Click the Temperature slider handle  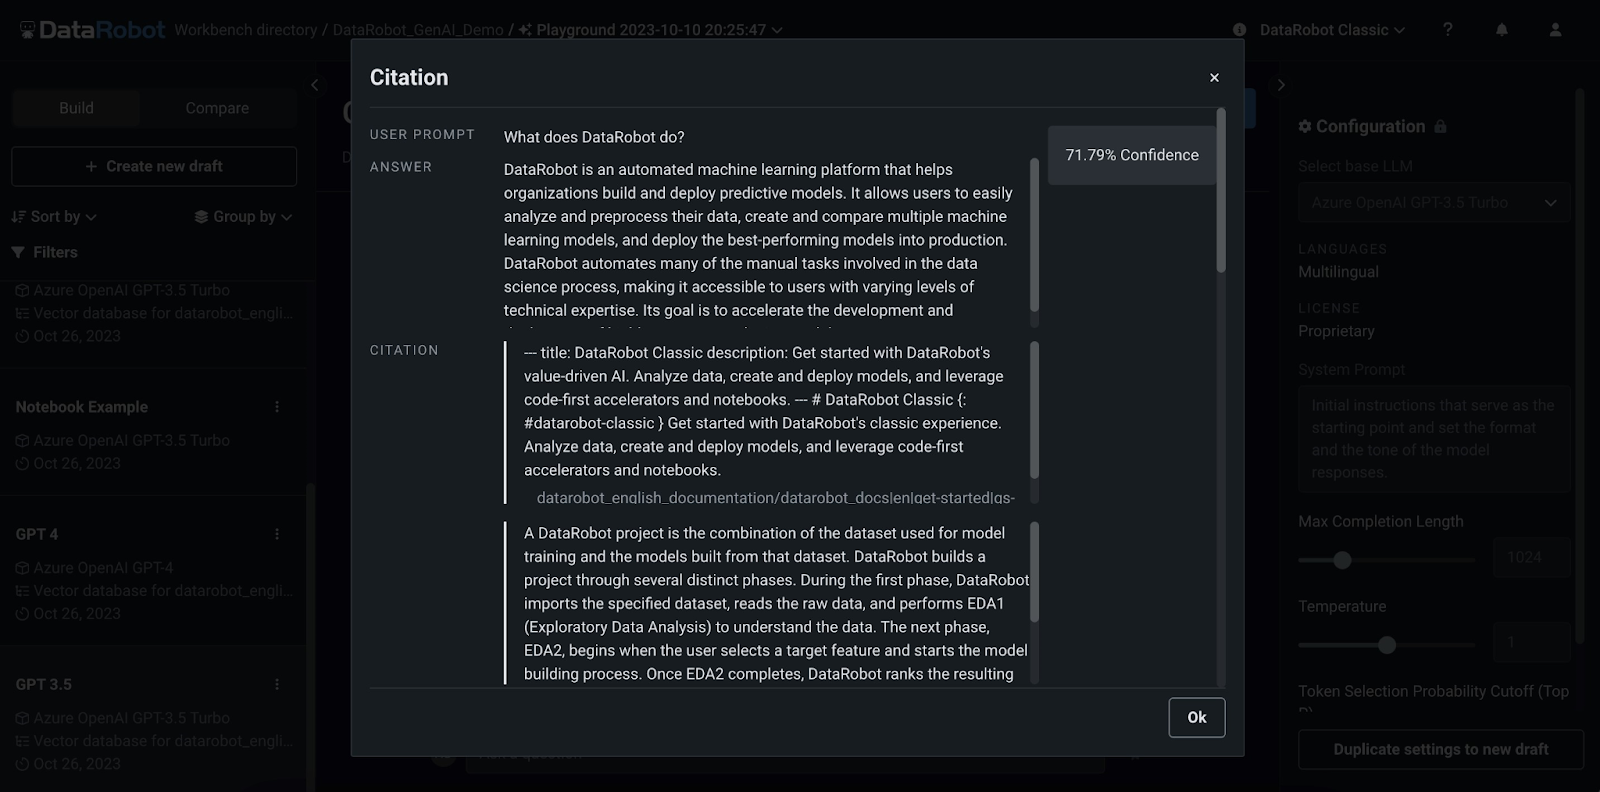point(1386,645)
